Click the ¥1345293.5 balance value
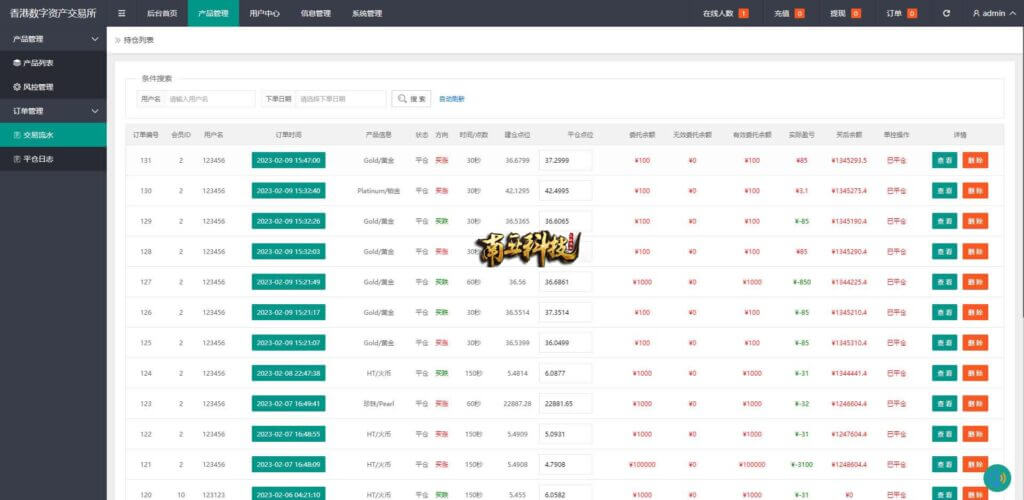Image resolution: width=1024 pixels, height=500 pixels. [848, 160]
